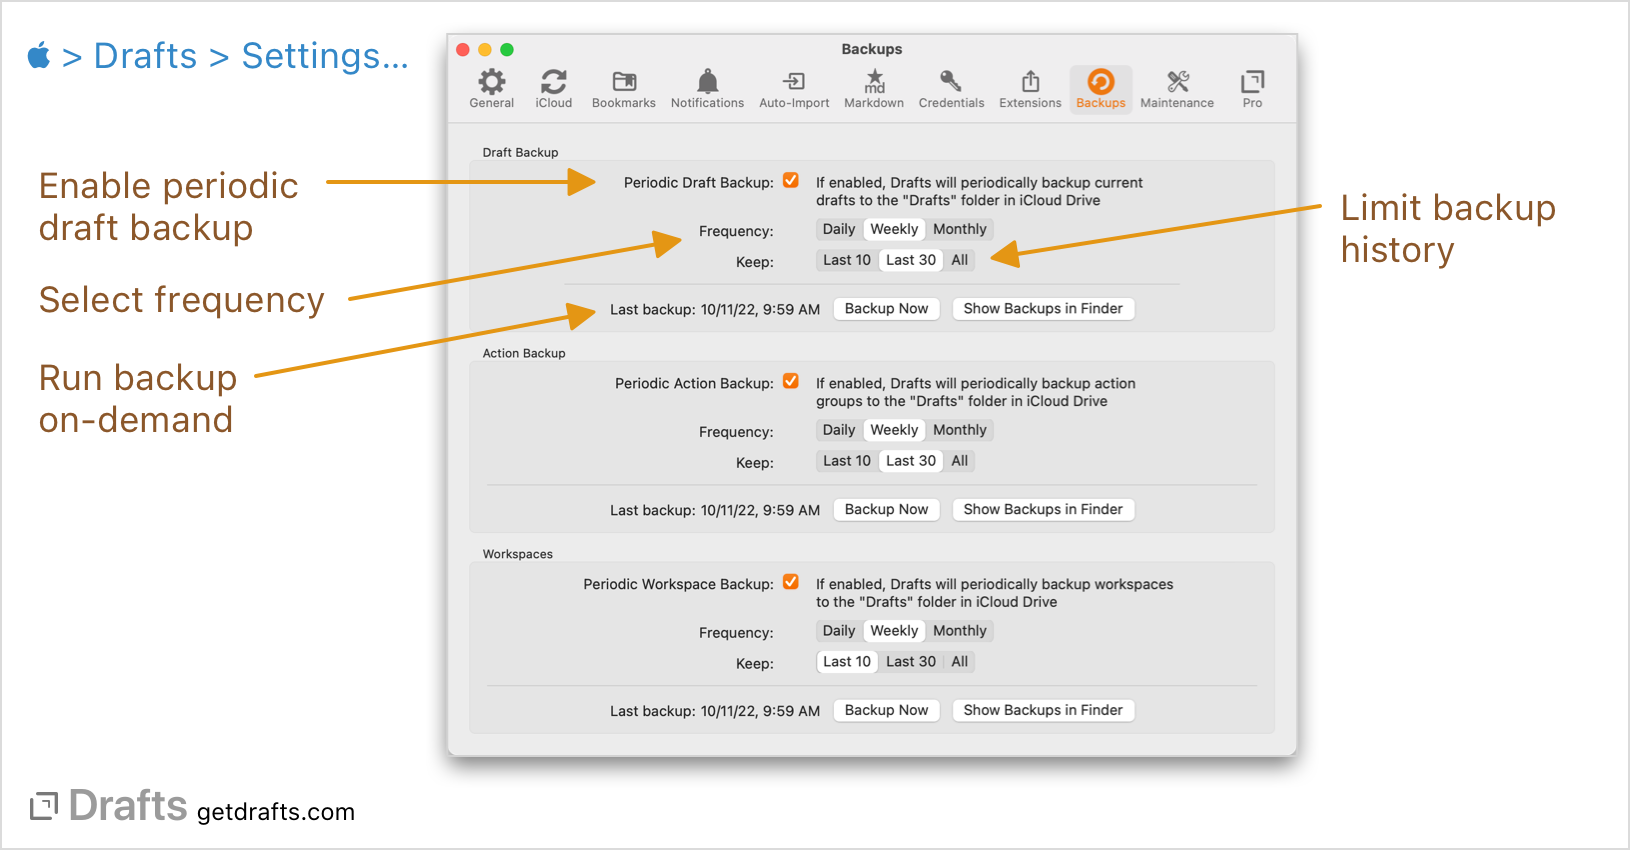Open the Credentials key tab
Screen dimensions: 1630x850
point(951,89)
